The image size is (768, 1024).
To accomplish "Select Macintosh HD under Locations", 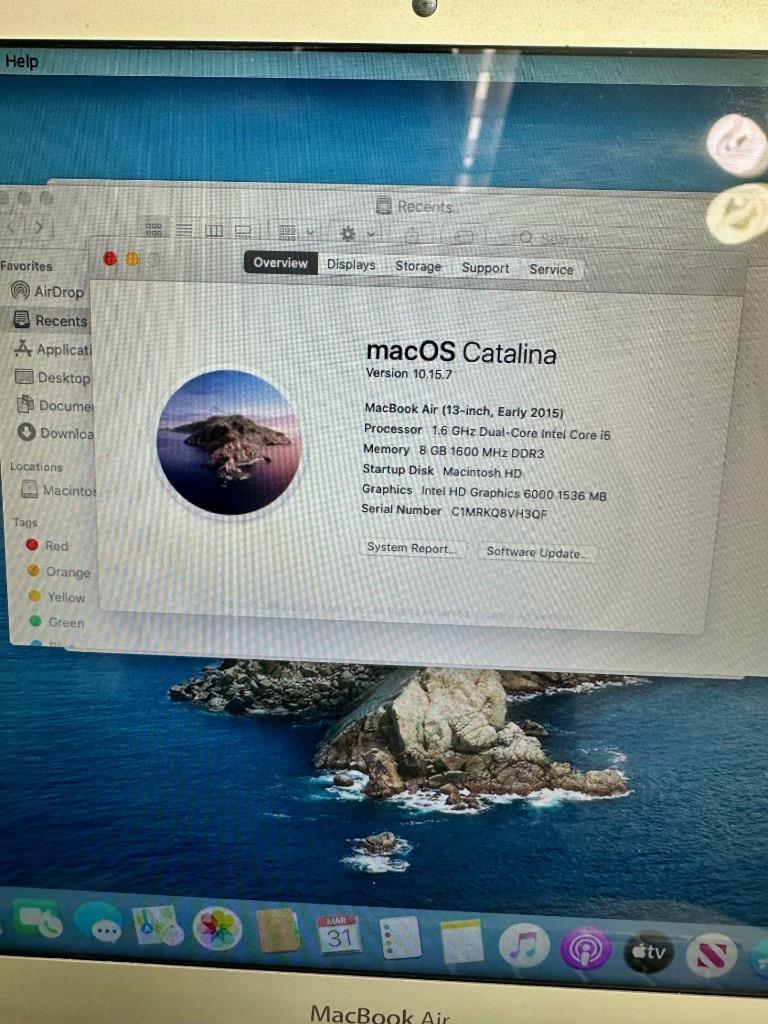I will [59, 489].
